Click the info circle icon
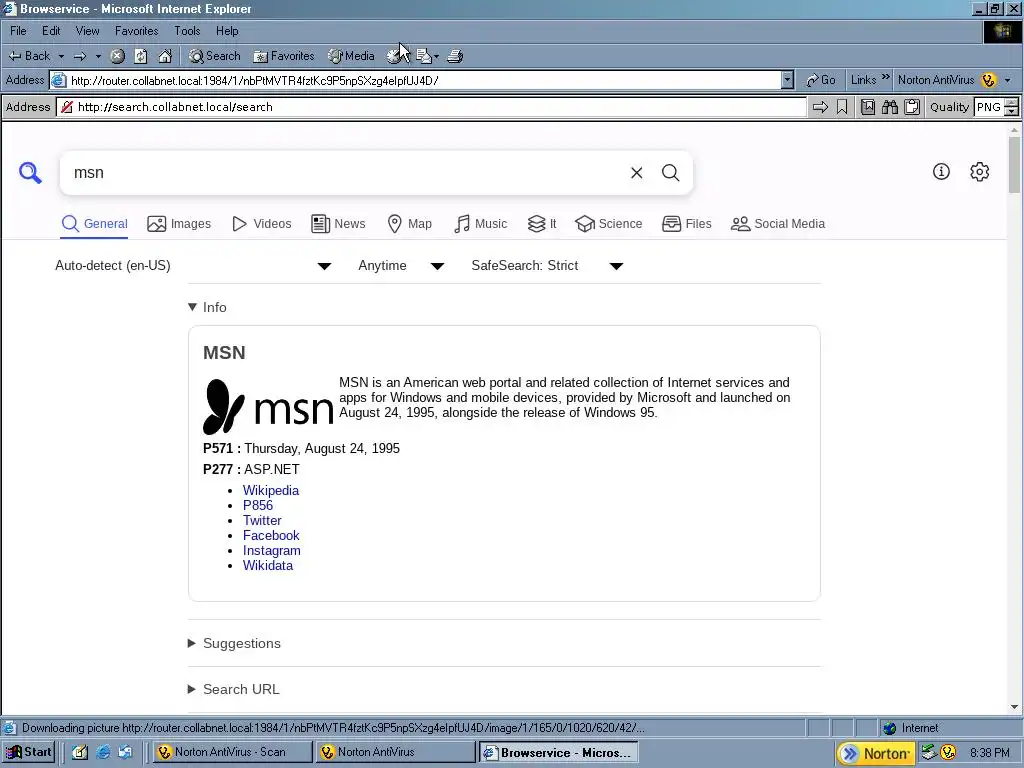This screenshot has height=768, width=1024. [x=941, y=172]
